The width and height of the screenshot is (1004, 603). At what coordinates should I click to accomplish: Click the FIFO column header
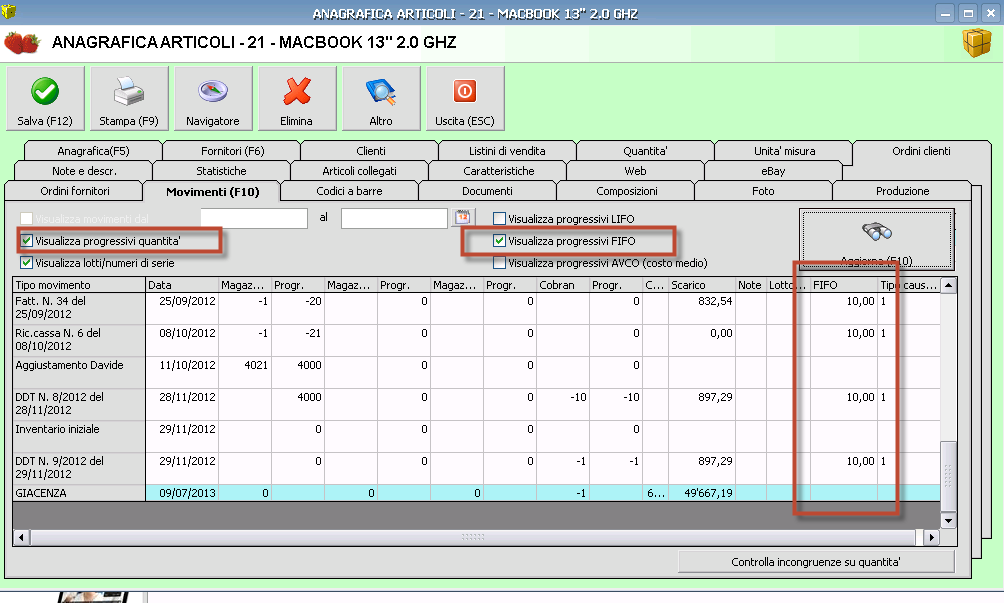[x=844, y=285]
